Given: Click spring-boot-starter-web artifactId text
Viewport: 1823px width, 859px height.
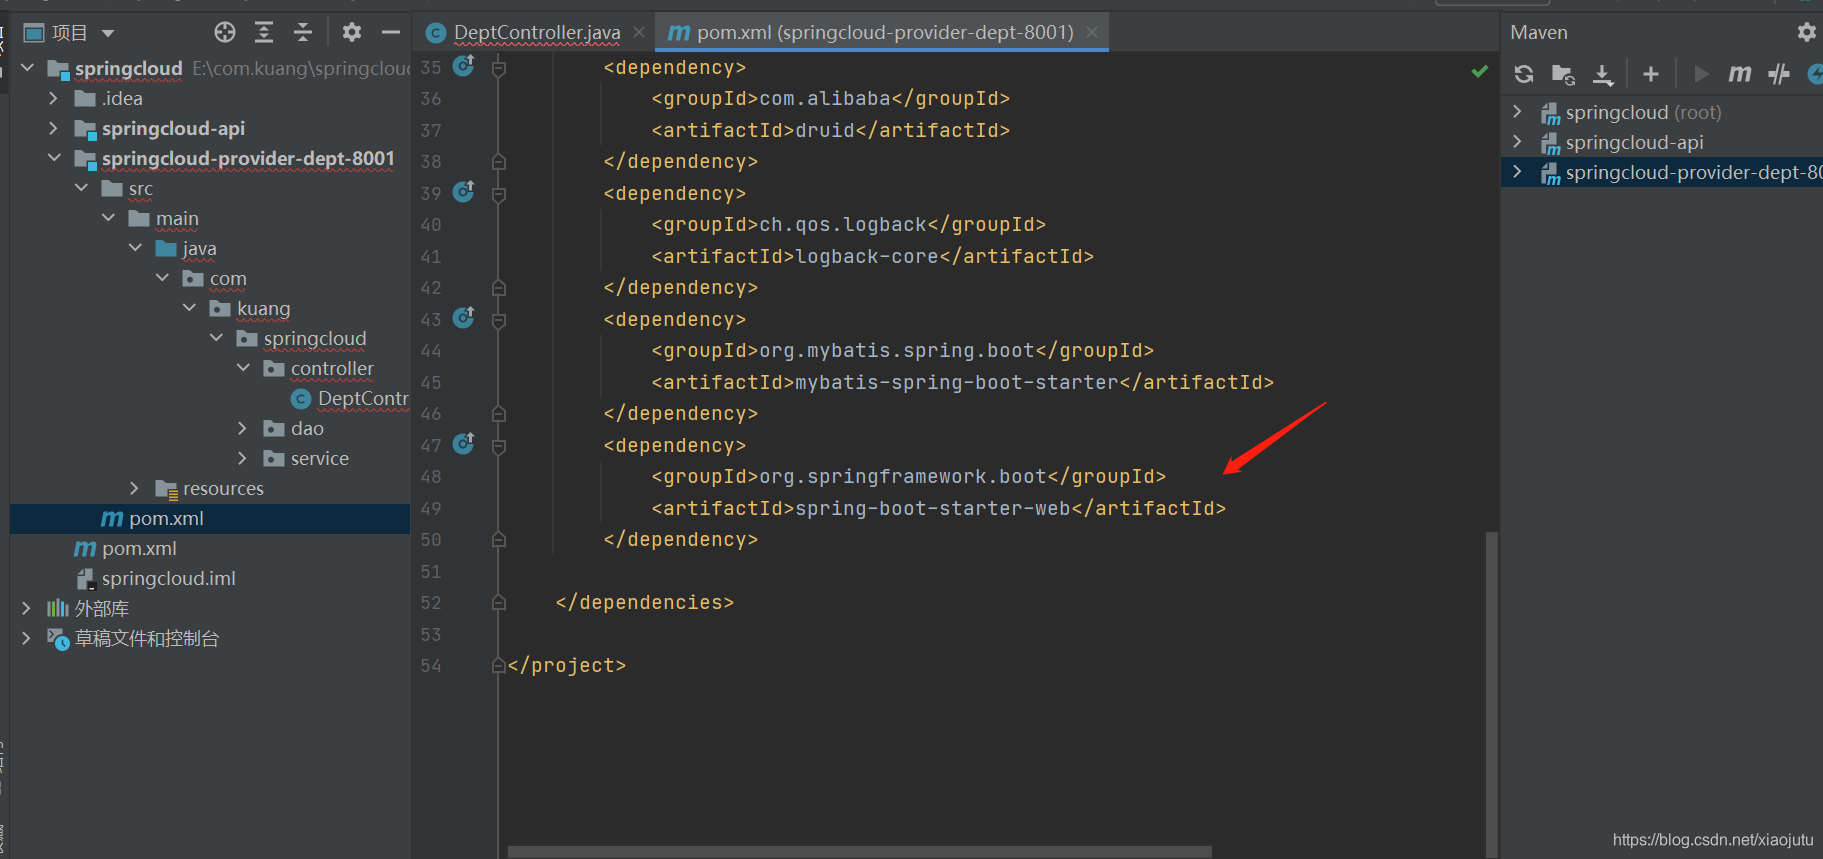Looking at the screenshot, I should click(933, 508).
